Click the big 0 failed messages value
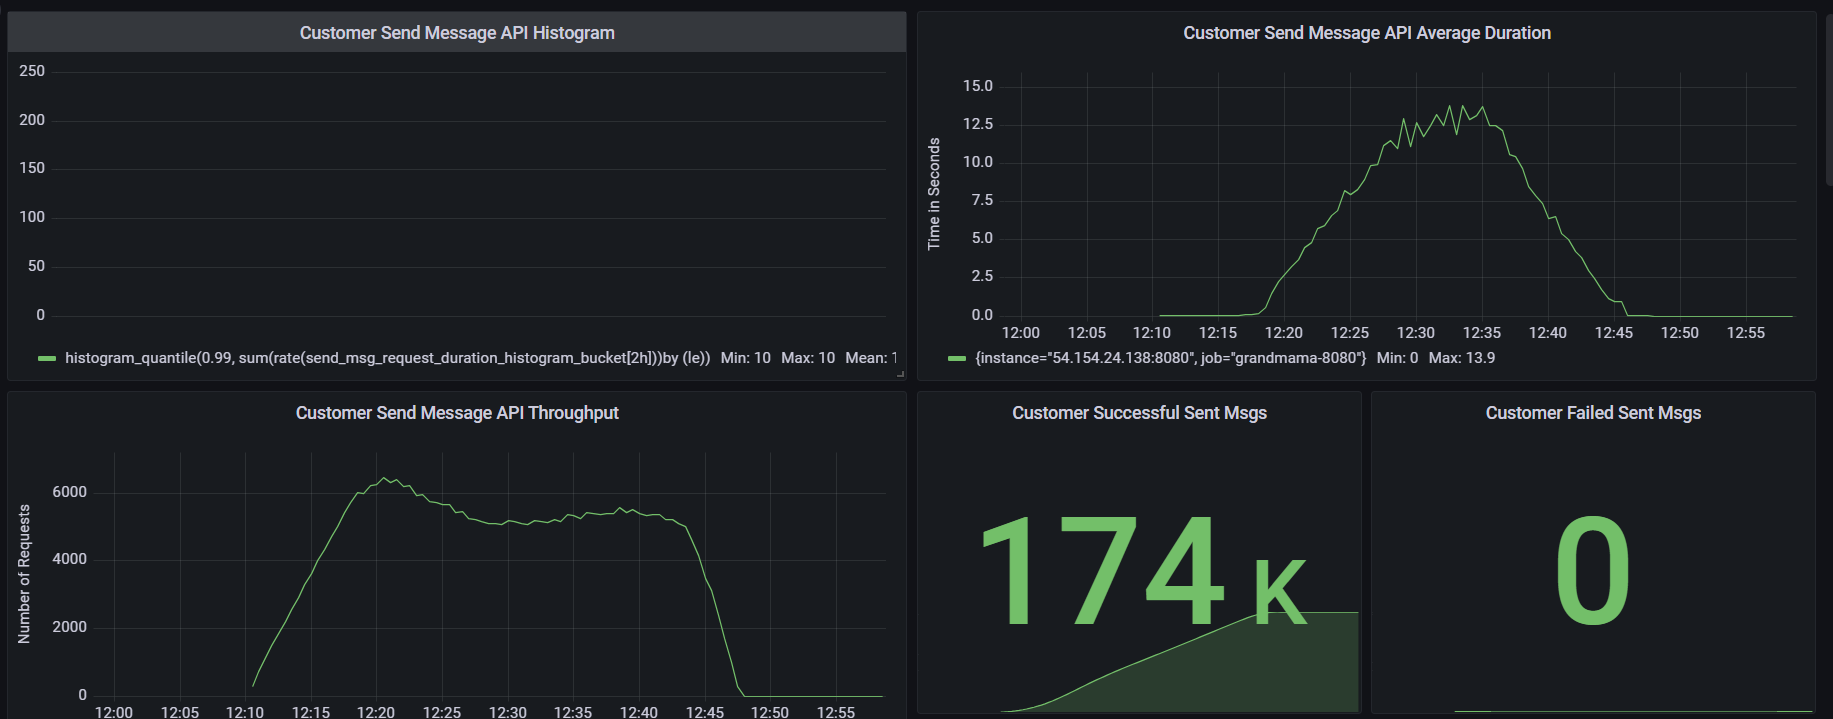Image resolution: width=1833 pixels, height=719 pixels. [1592, 570]
